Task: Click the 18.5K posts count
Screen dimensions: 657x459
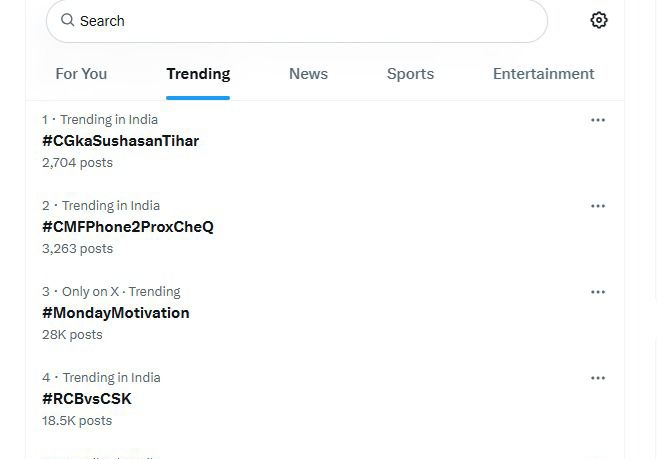Action: (77, 420)
